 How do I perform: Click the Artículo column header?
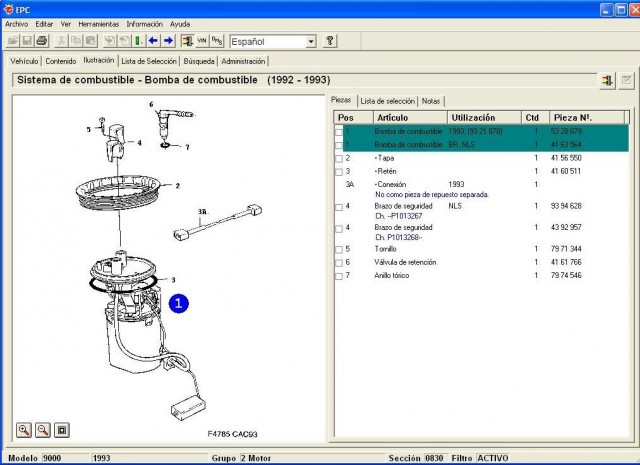coord(410,118)
